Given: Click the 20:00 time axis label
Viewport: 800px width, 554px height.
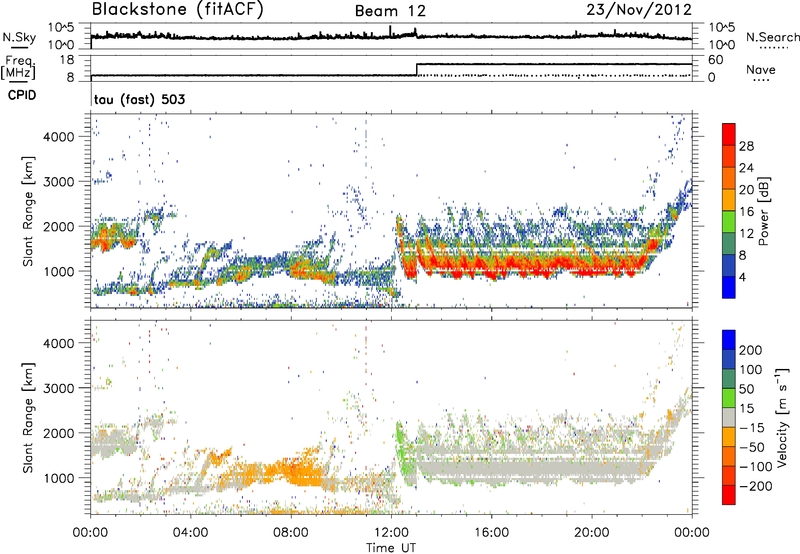Looking at the screenshot, I should 591,532.
